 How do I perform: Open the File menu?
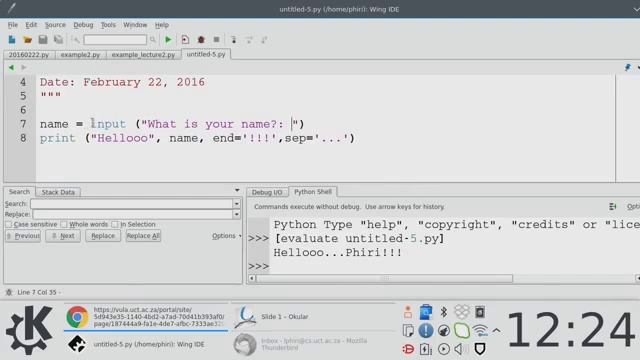pos(13,25)
